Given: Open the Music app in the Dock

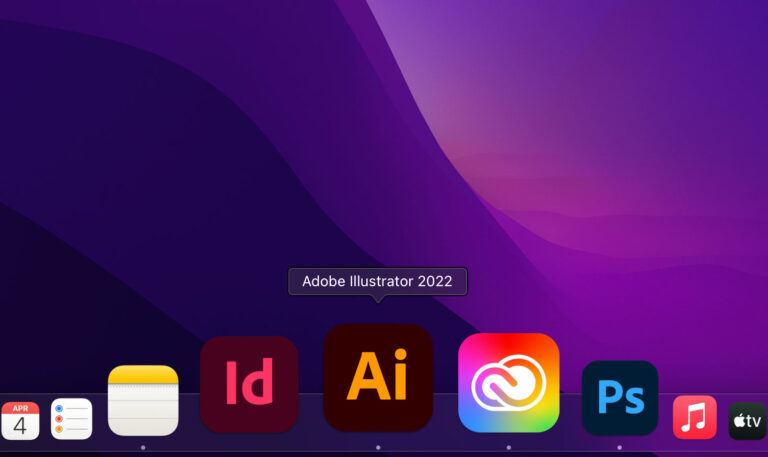Looking at the screenshot, I should coord(695,417).
